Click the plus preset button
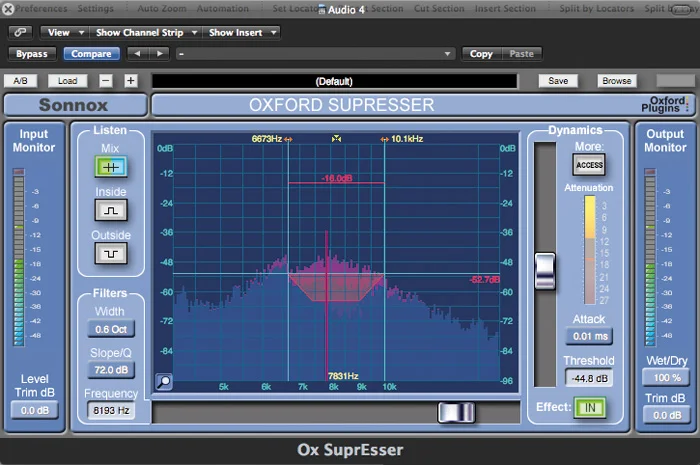 [x=130, y=81]
